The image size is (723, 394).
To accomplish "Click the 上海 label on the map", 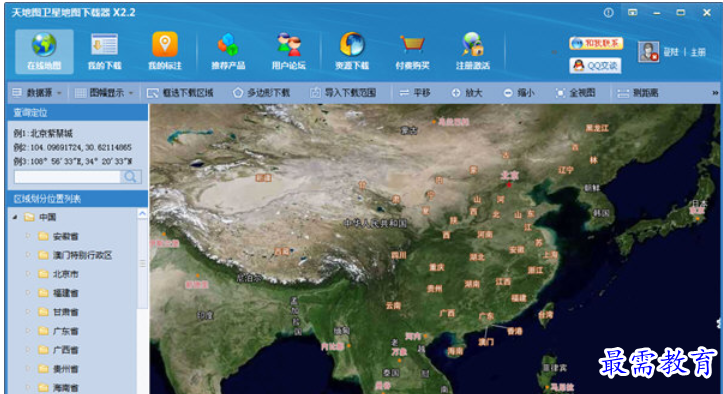I will point(550,254).
